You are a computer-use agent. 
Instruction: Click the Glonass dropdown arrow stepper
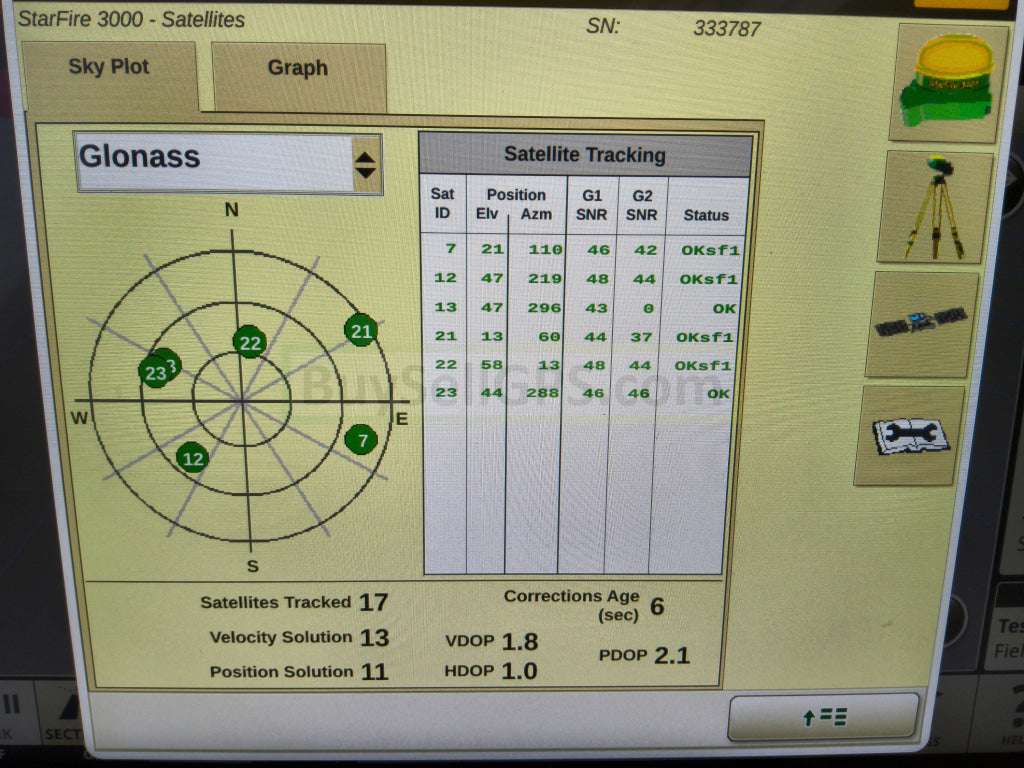[366, 165]
